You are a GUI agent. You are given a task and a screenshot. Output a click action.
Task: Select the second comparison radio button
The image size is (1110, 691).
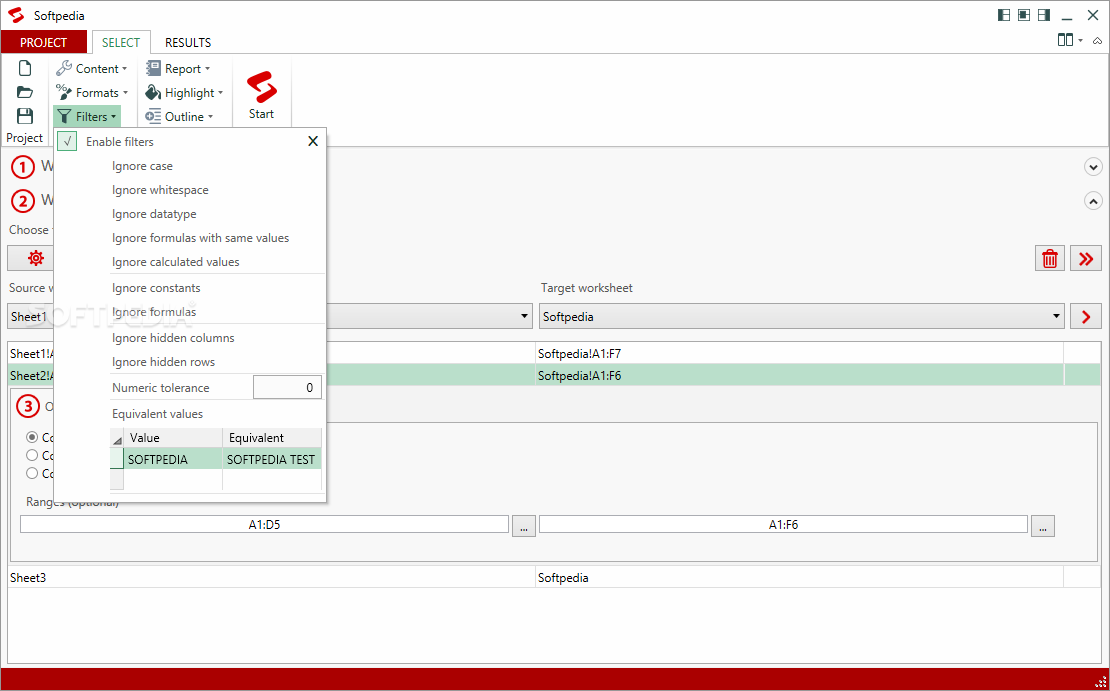pos(32,455)
